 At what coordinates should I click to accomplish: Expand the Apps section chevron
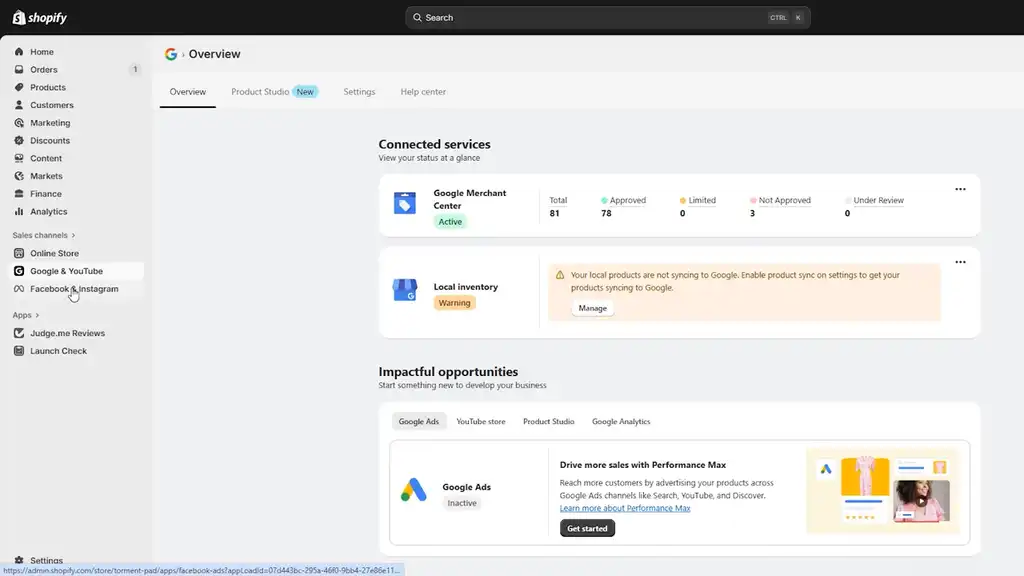[x=37, y=316]
